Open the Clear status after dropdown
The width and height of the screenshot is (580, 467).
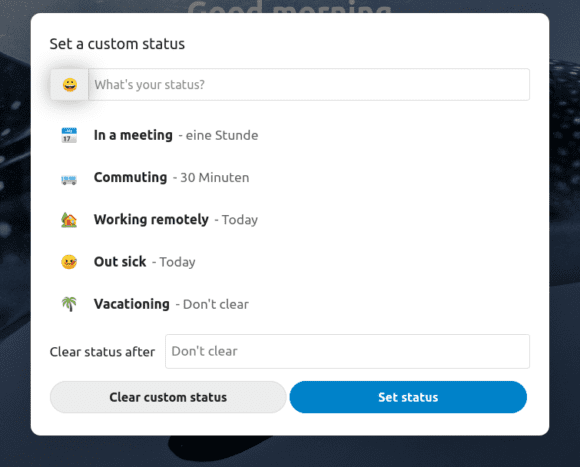pos(347,351)
